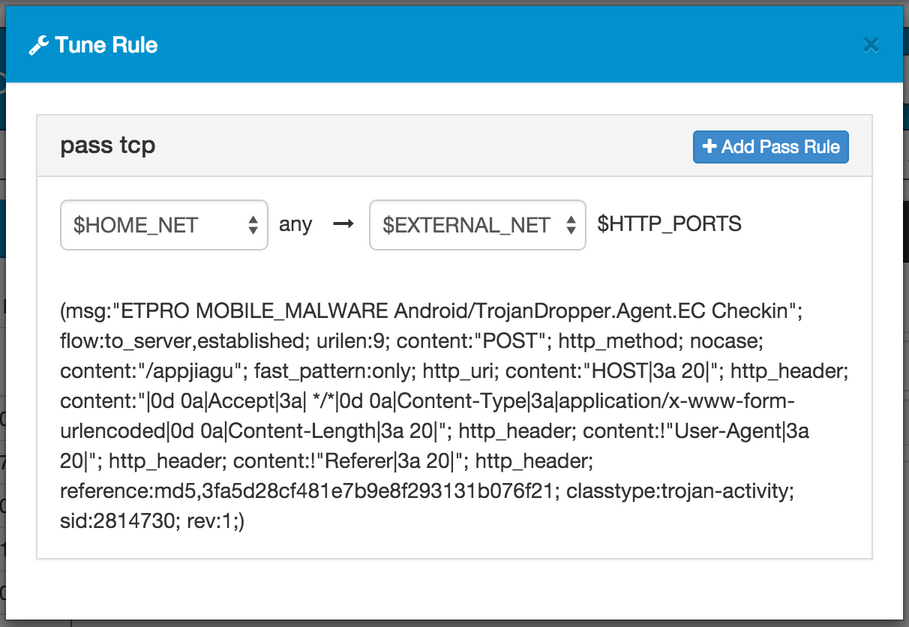
Task: Open the $EXTERNAL_NET destination network dropdown
Action: pos(477,224)
